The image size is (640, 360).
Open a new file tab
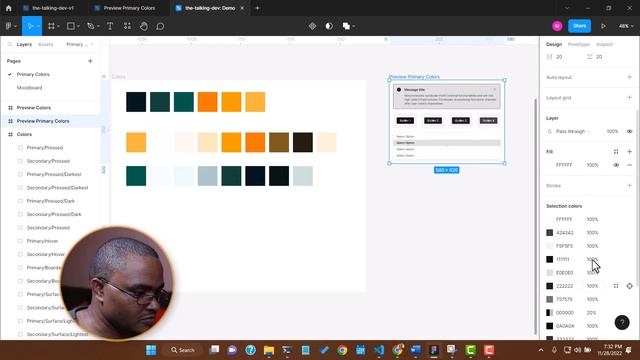pos(257,8)
